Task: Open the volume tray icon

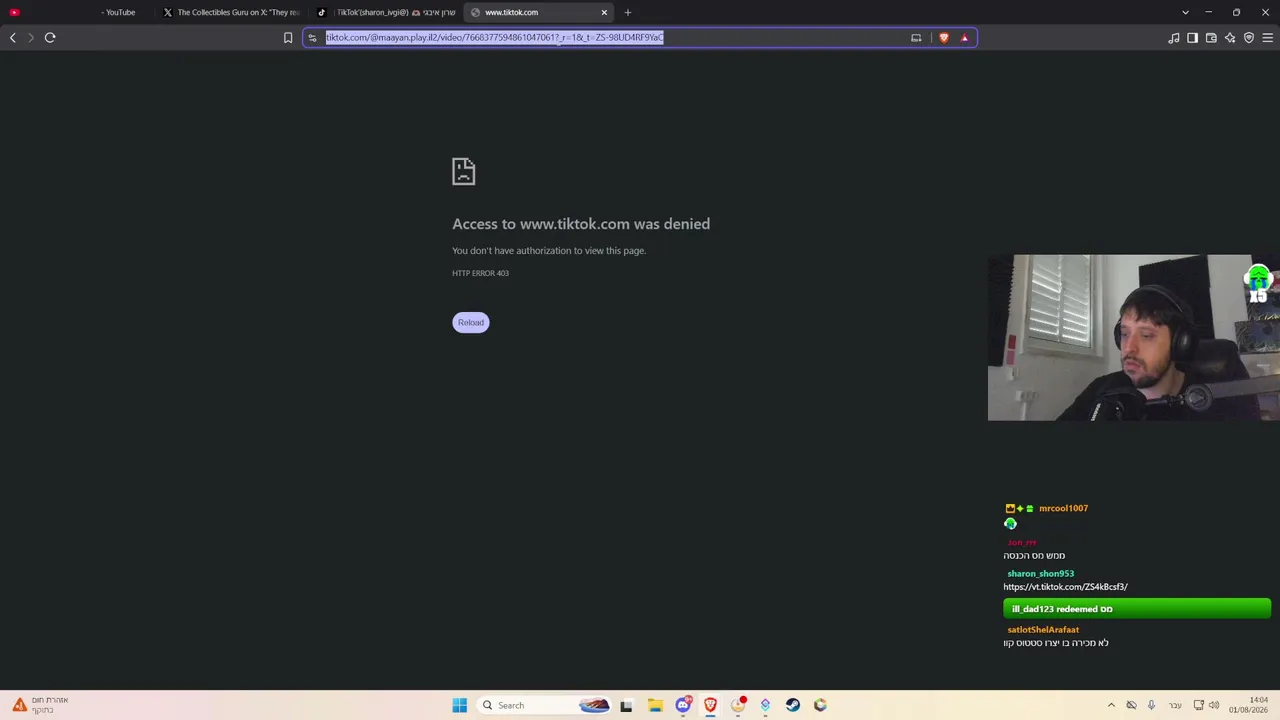Action: (x=1214, y=706)
